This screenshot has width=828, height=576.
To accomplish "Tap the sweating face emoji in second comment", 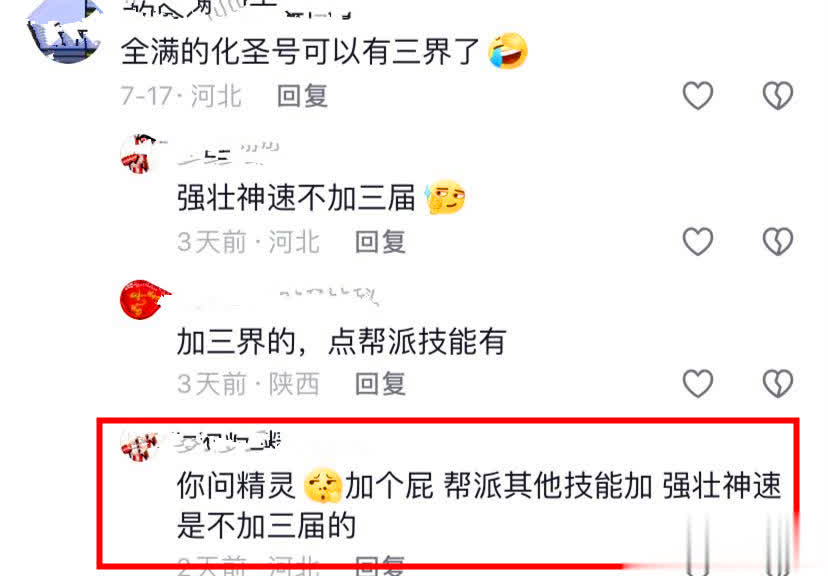I will tap(445, 197).
